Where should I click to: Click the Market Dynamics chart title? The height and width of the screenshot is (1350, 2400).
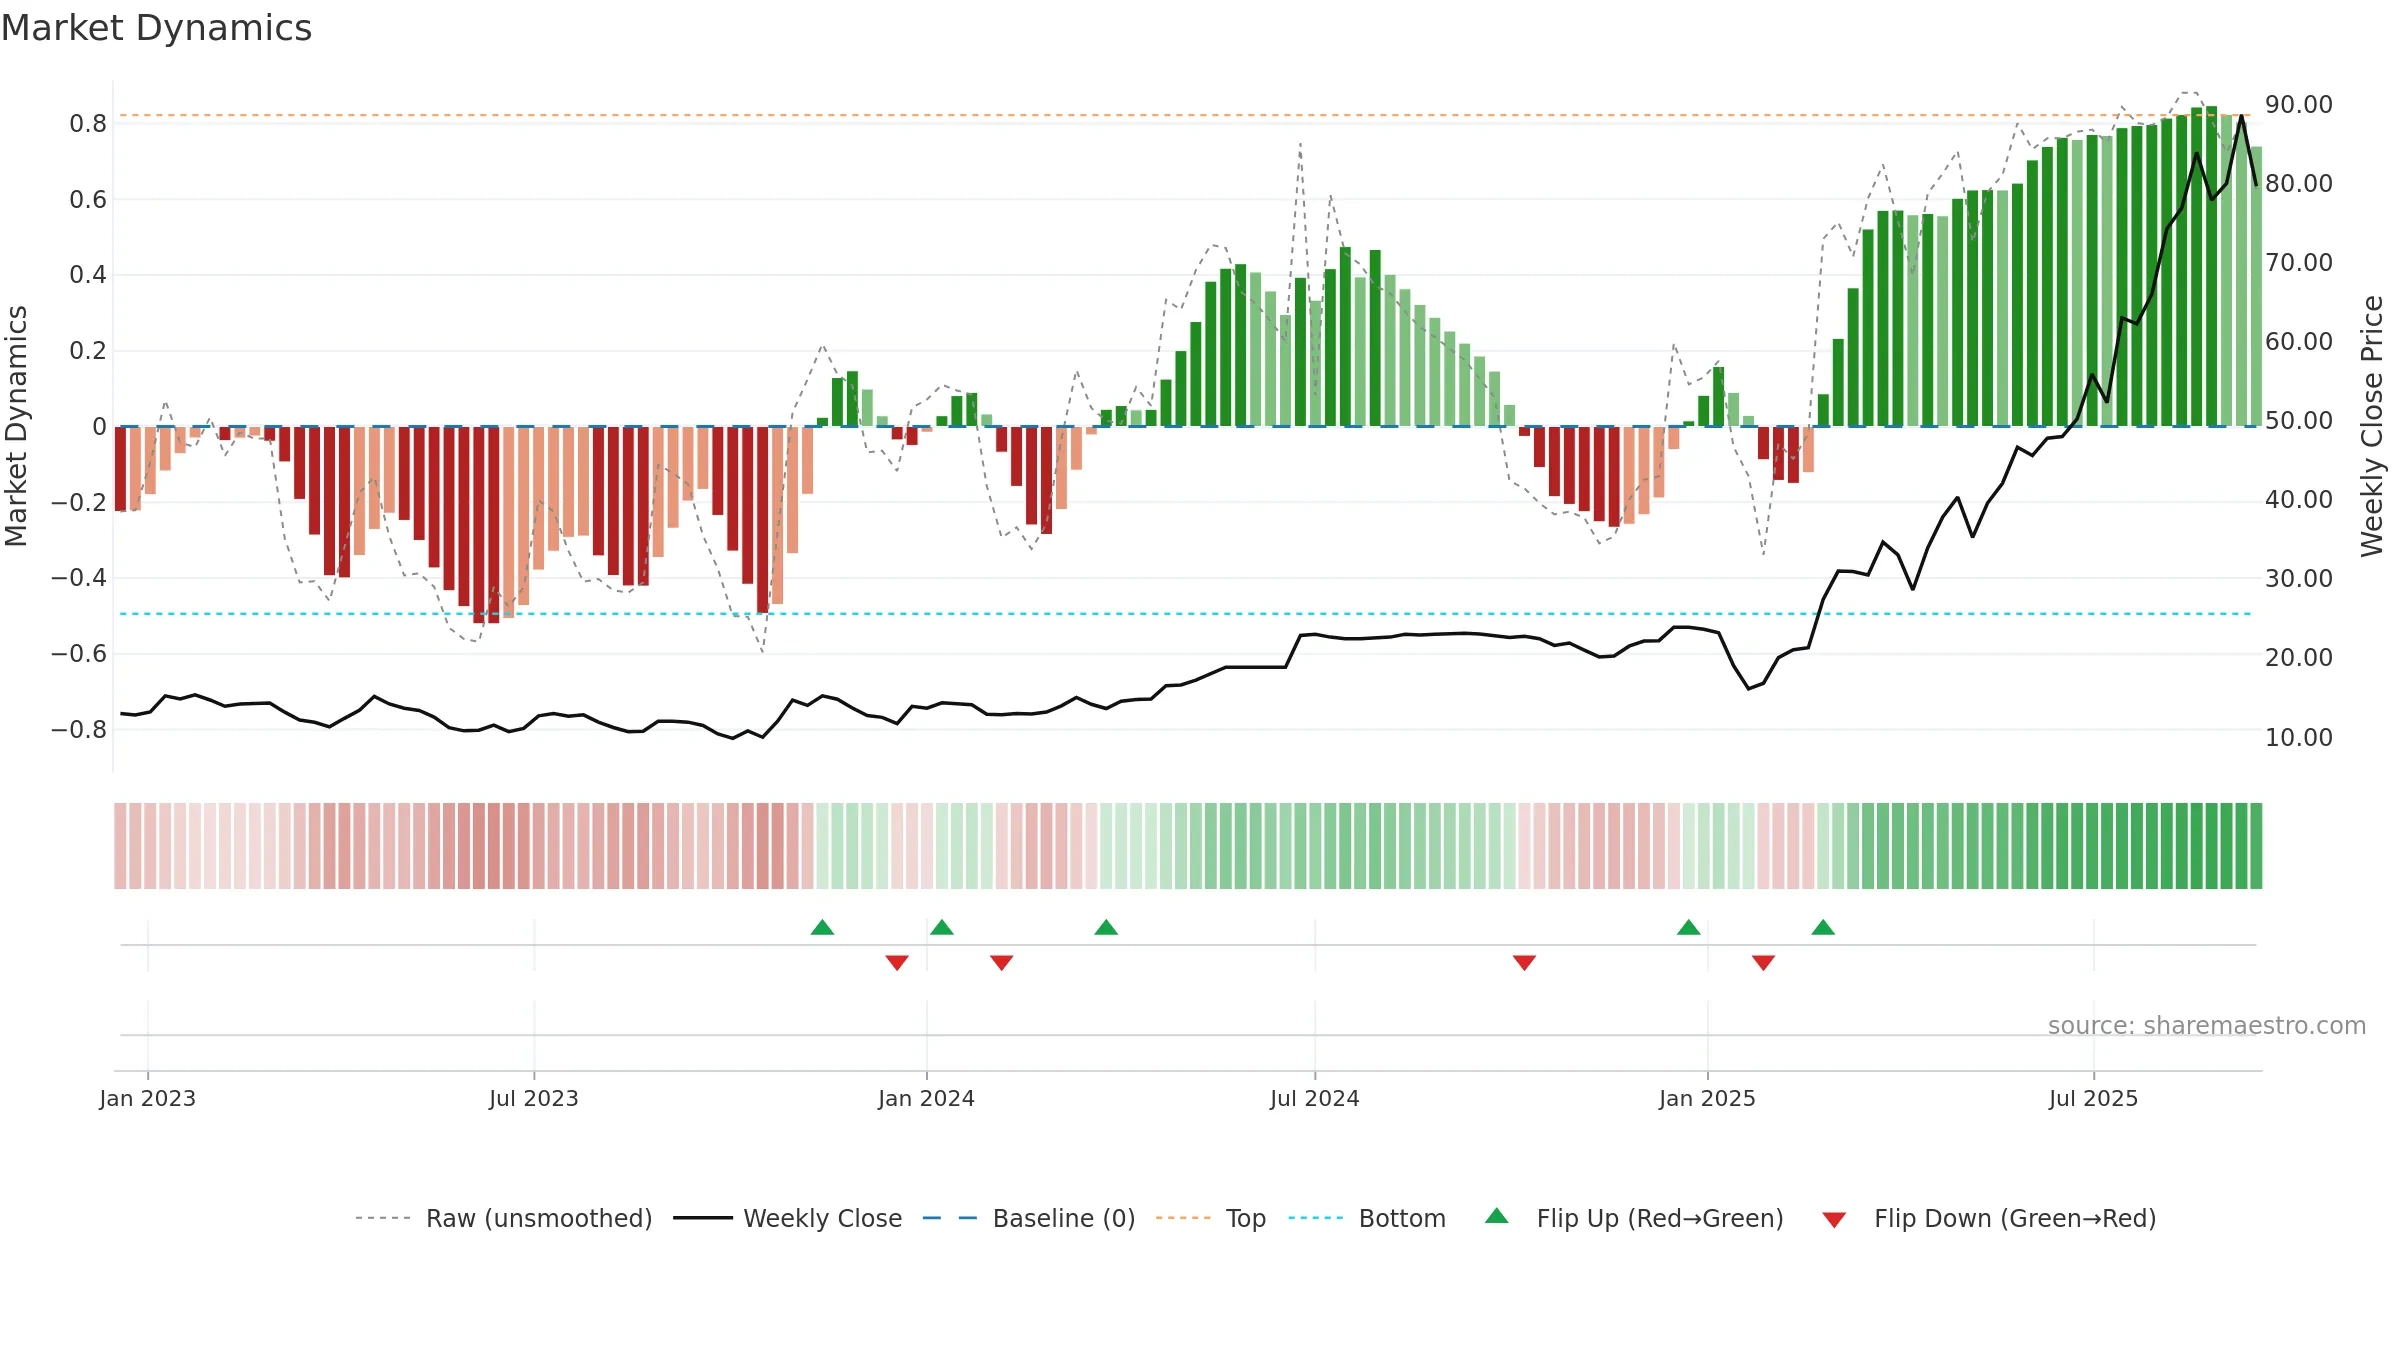click(157, 28)
